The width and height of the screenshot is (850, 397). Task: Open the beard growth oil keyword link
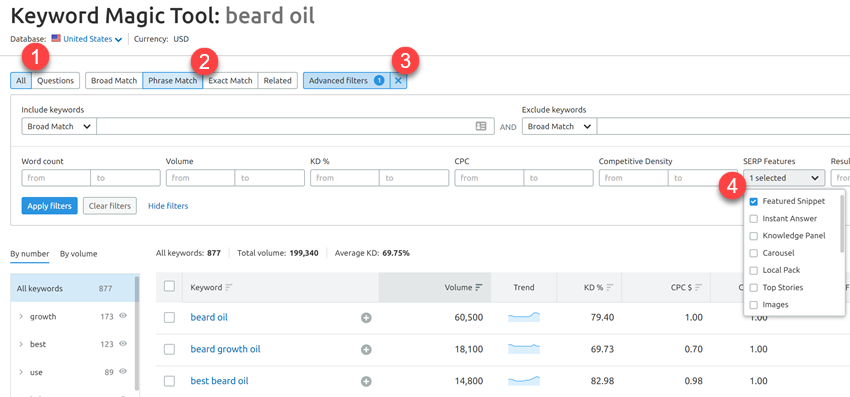[225, 349]
